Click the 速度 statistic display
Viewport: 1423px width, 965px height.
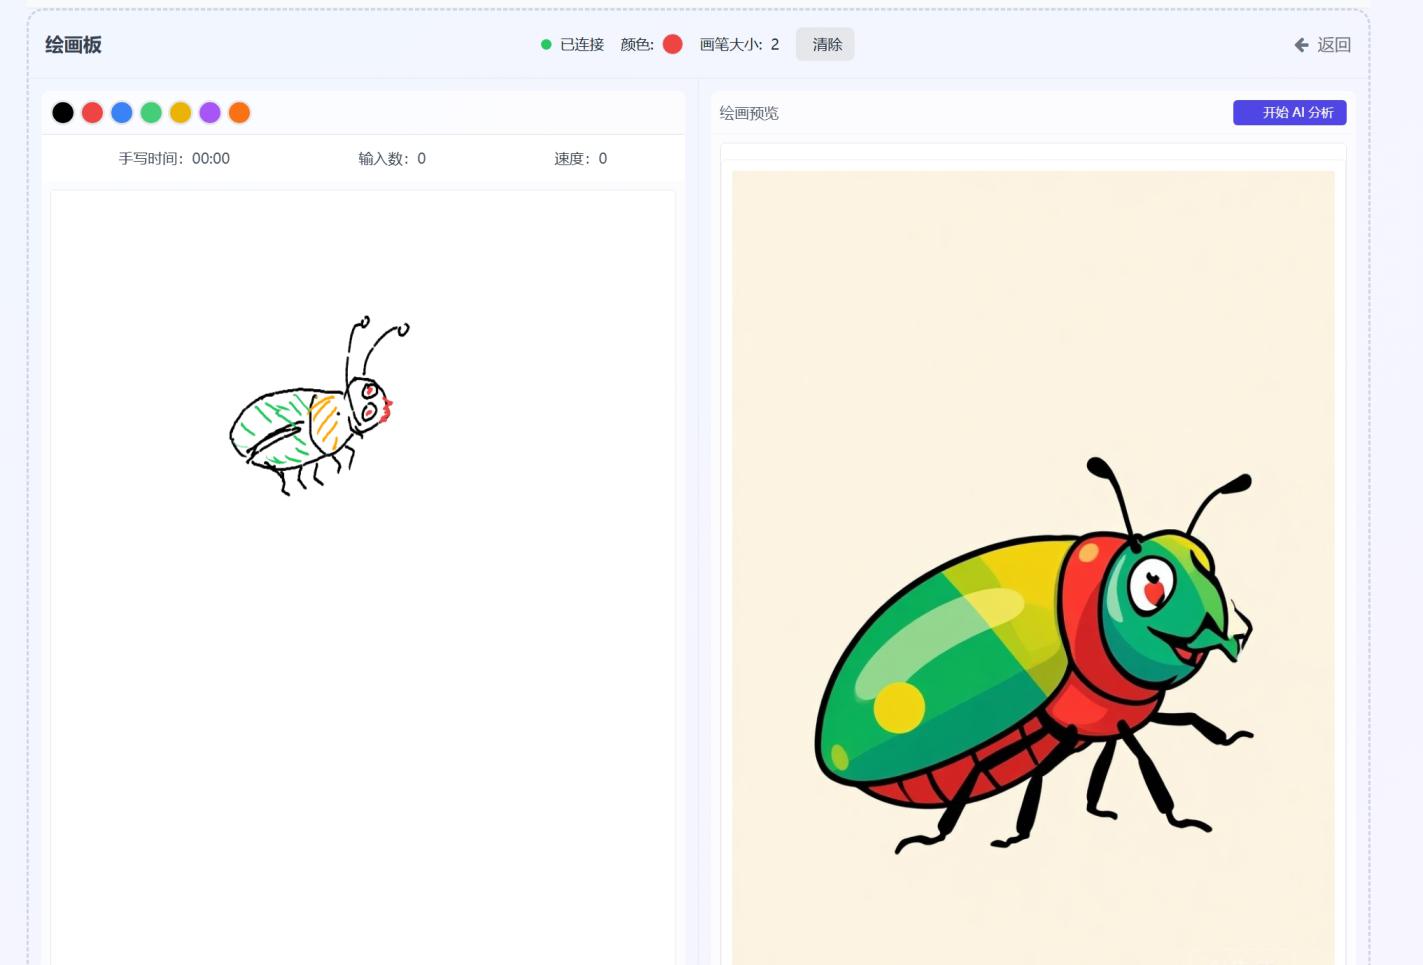(580, 158)
